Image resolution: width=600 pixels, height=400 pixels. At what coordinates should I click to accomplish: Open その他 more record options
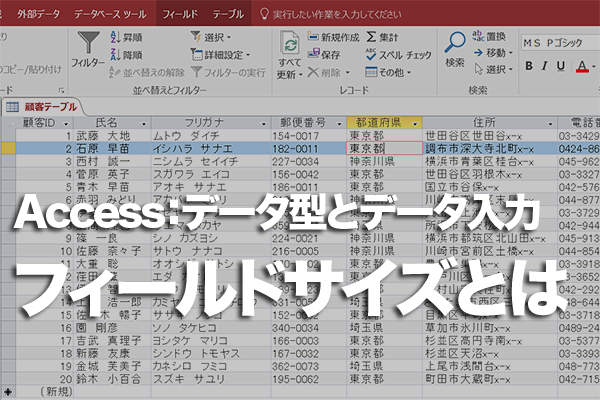tap(388, 72)
